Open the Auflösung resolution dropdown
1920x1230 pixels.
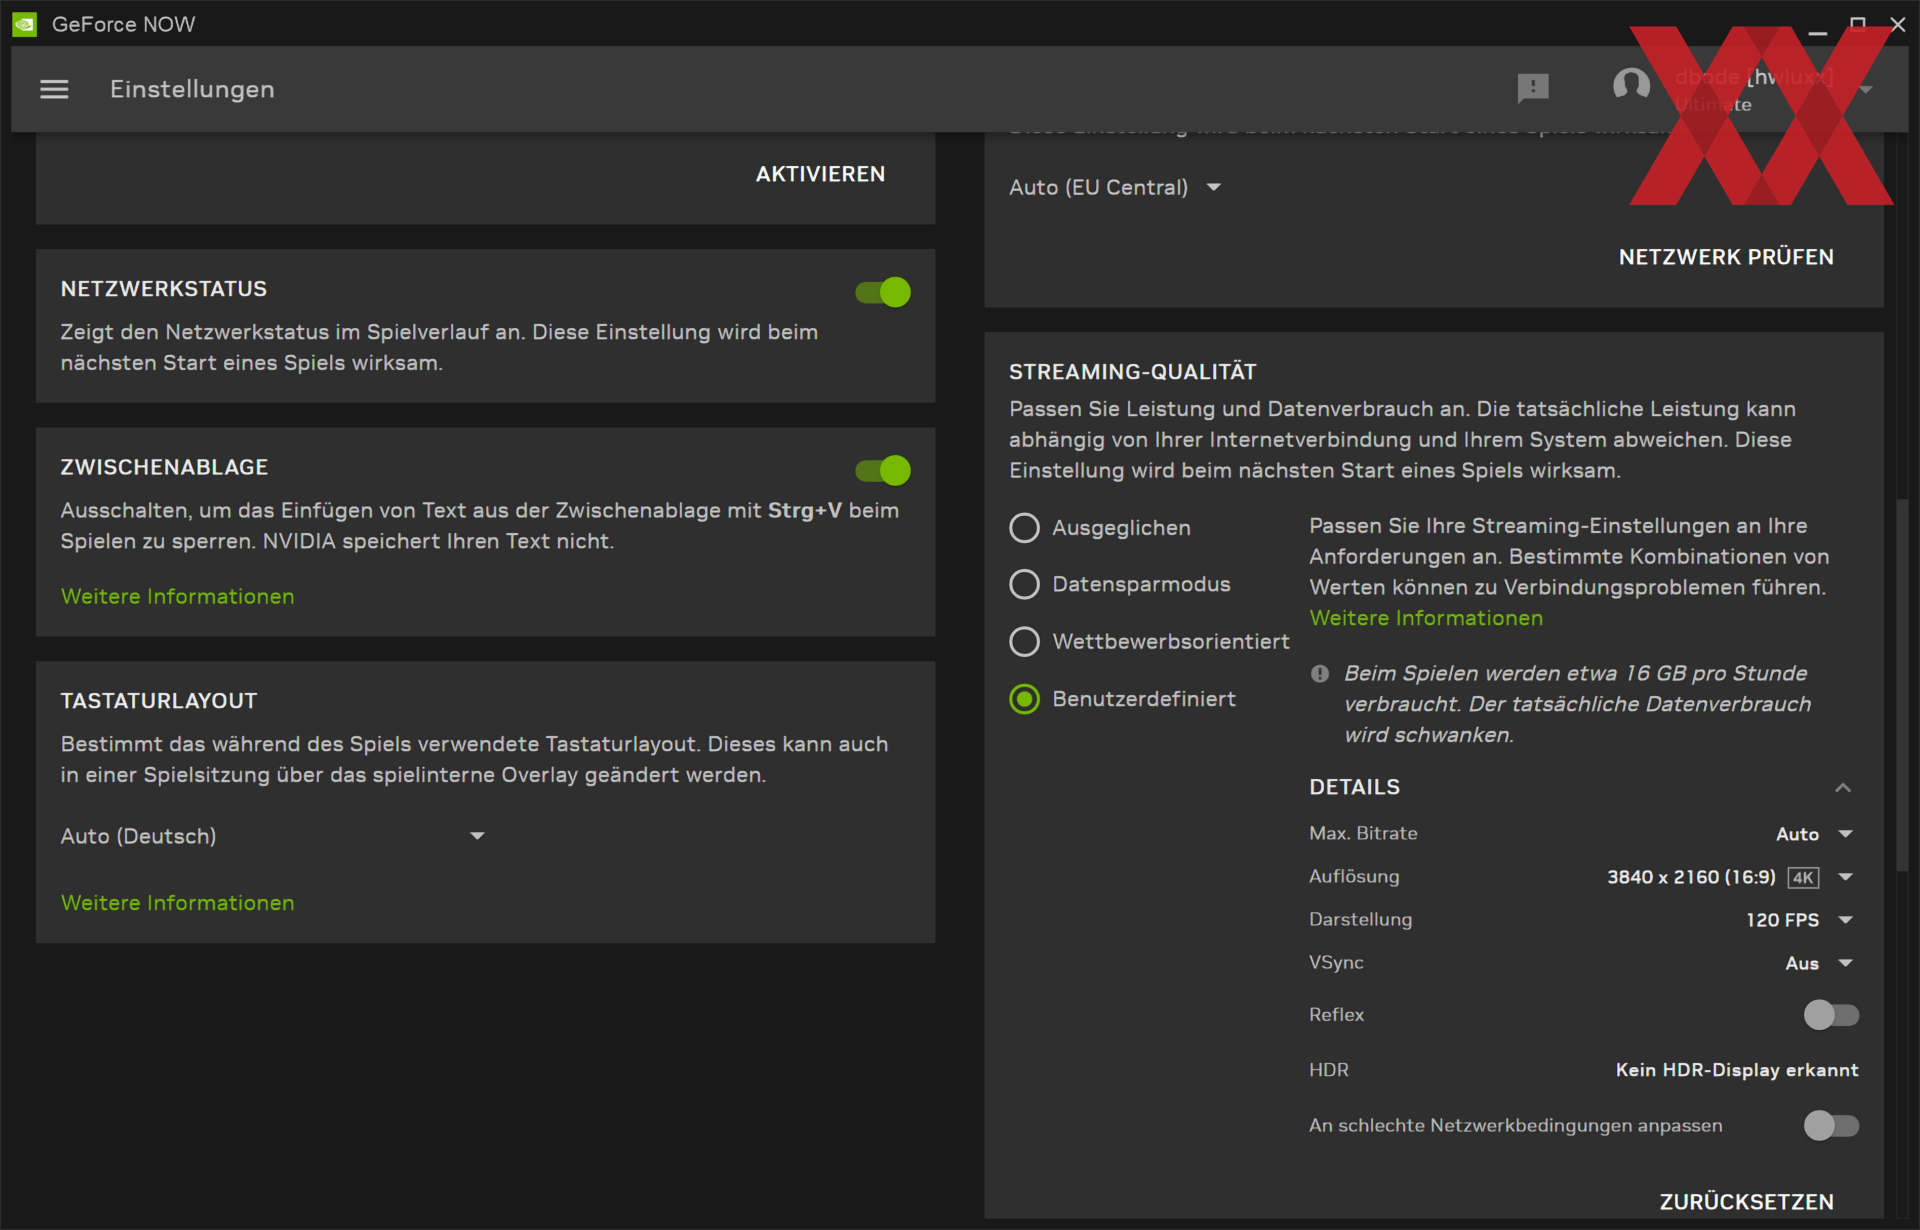pyautogui.click(x=1732, y=877)
